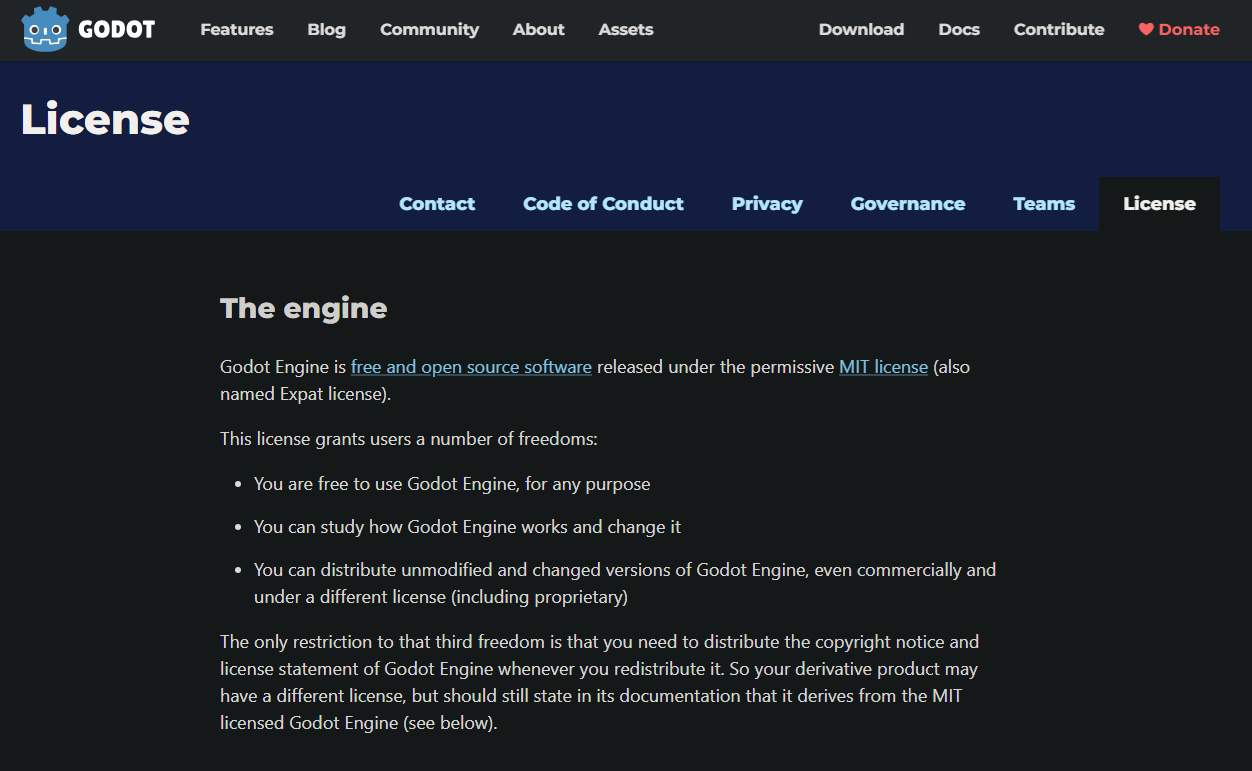Click the heart icon beside Donate
Viewport: 1252px width, 771px height.
[1146, 30]
